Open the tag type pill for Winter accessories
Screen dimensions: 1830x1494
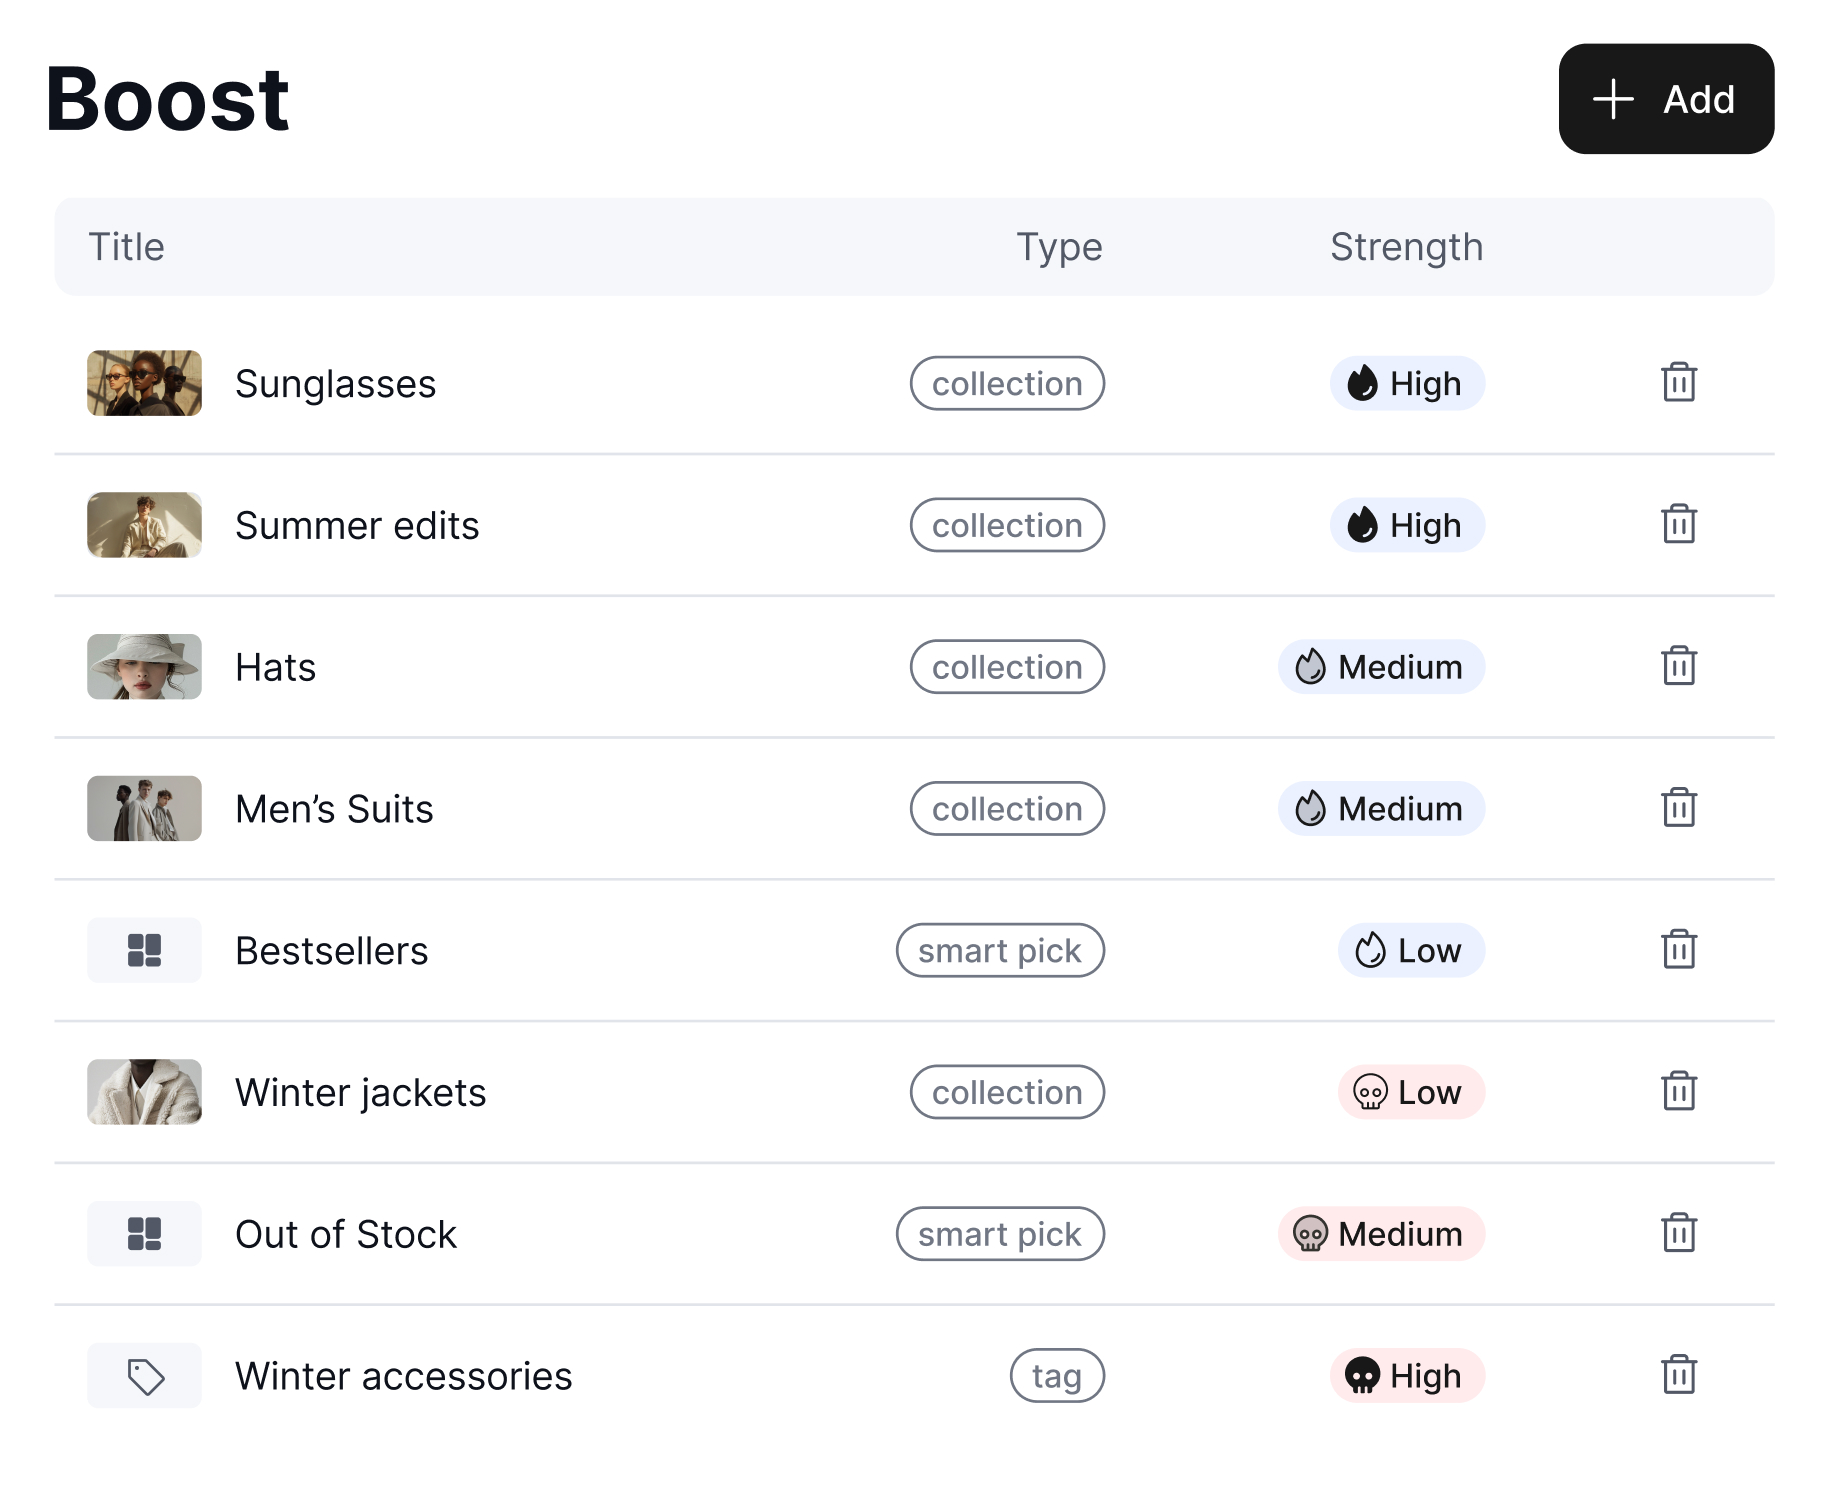click(x=1057, y=1375)
